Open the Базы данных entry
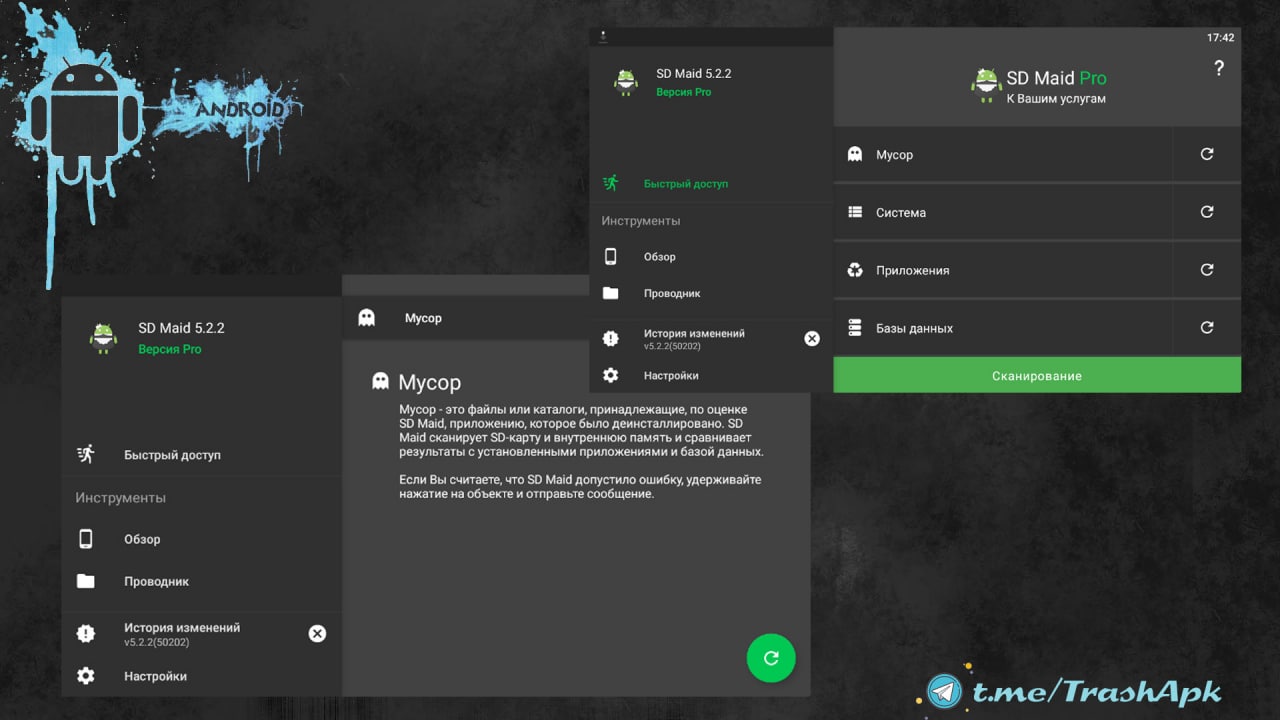The width and height of the screenshot is (1280, 720). (1003, 328)
